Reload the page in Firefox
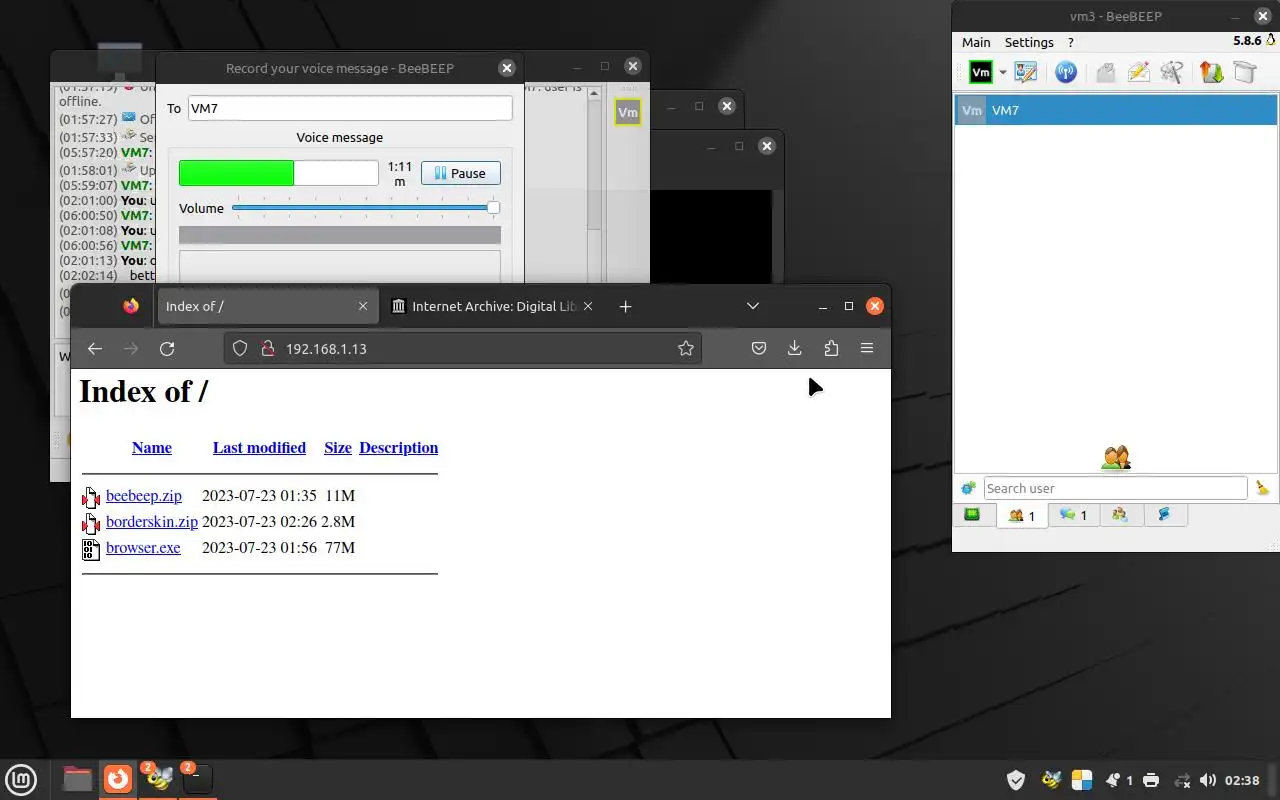The image size is (1280, 800). click(167, 348)
